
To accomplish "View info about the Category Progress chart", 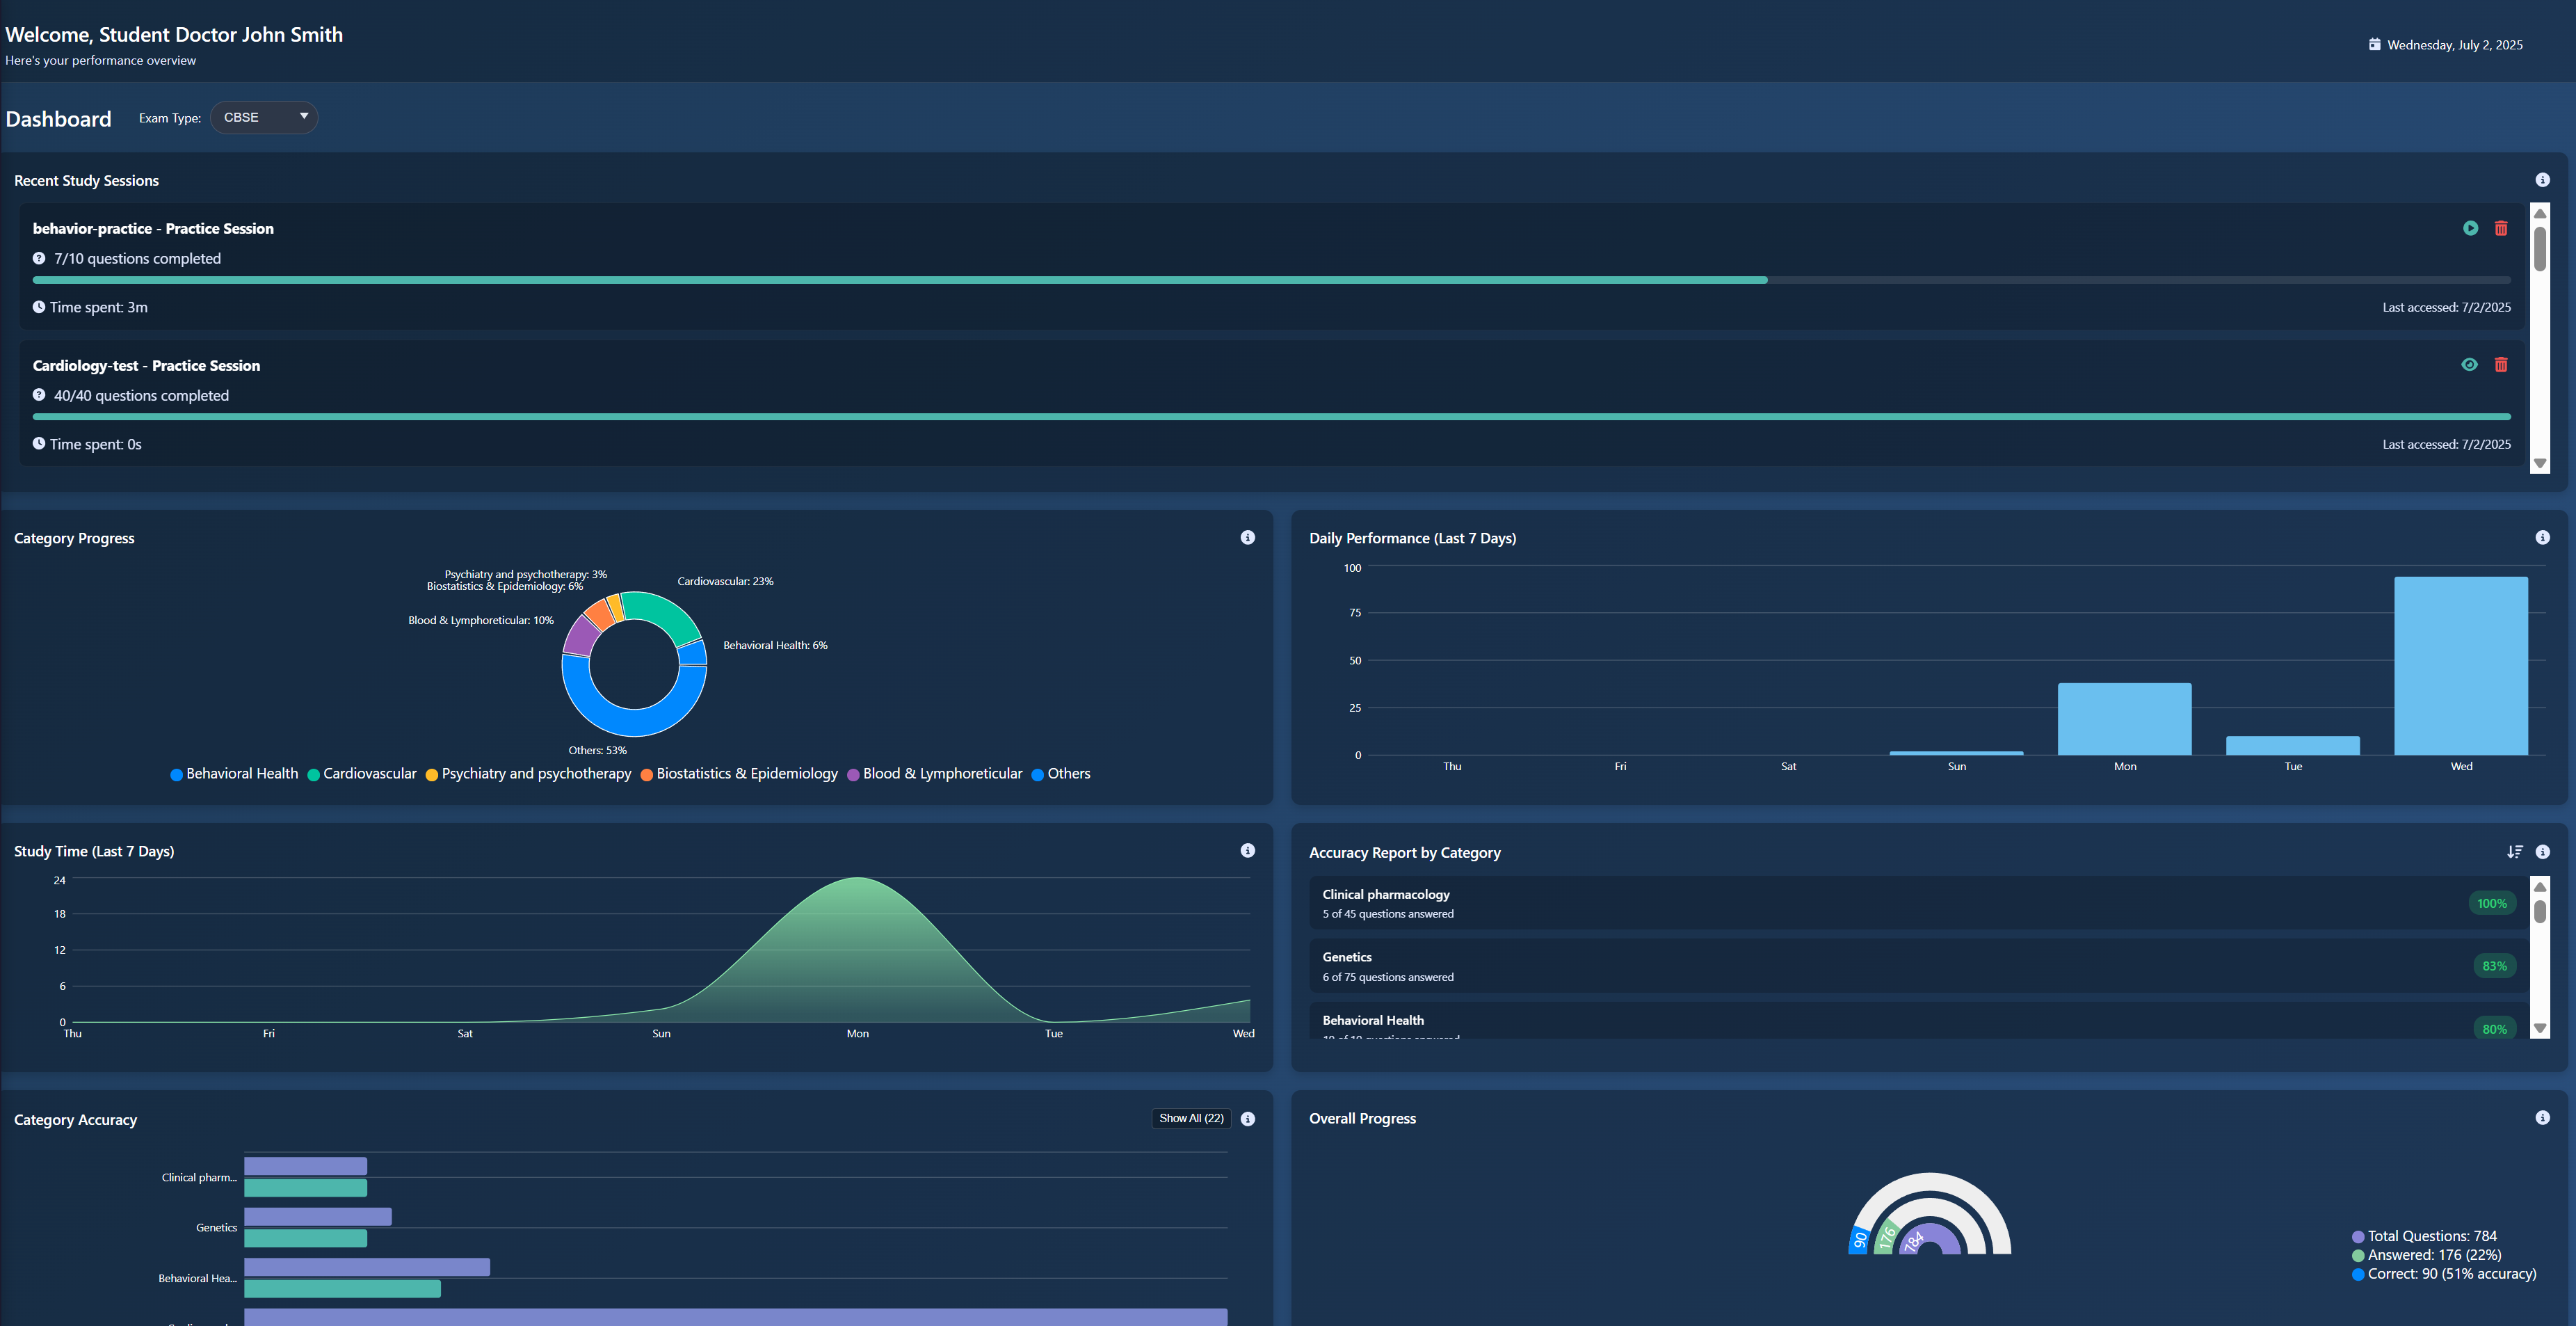I will (1247, 537).
